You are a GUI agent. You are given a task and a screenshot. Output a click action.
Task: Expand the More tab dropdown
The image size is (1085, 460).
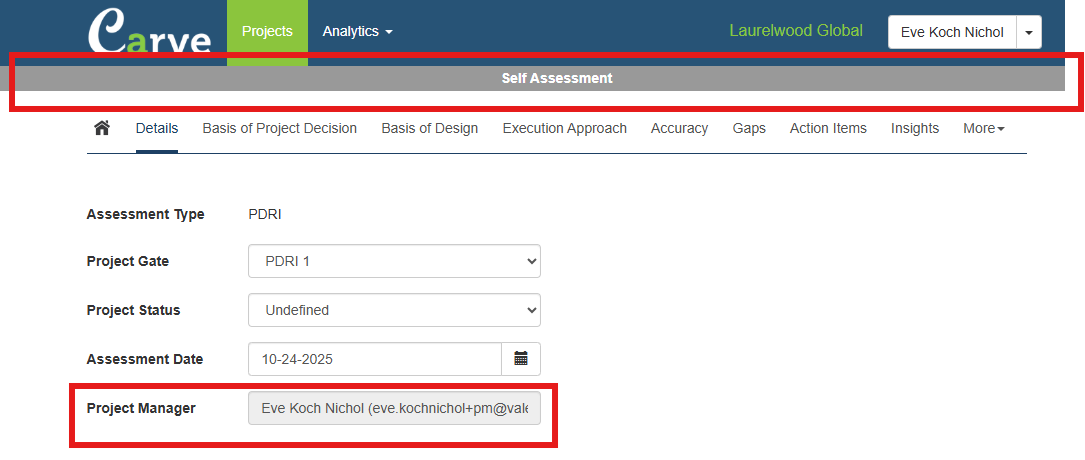pos(983,128)
